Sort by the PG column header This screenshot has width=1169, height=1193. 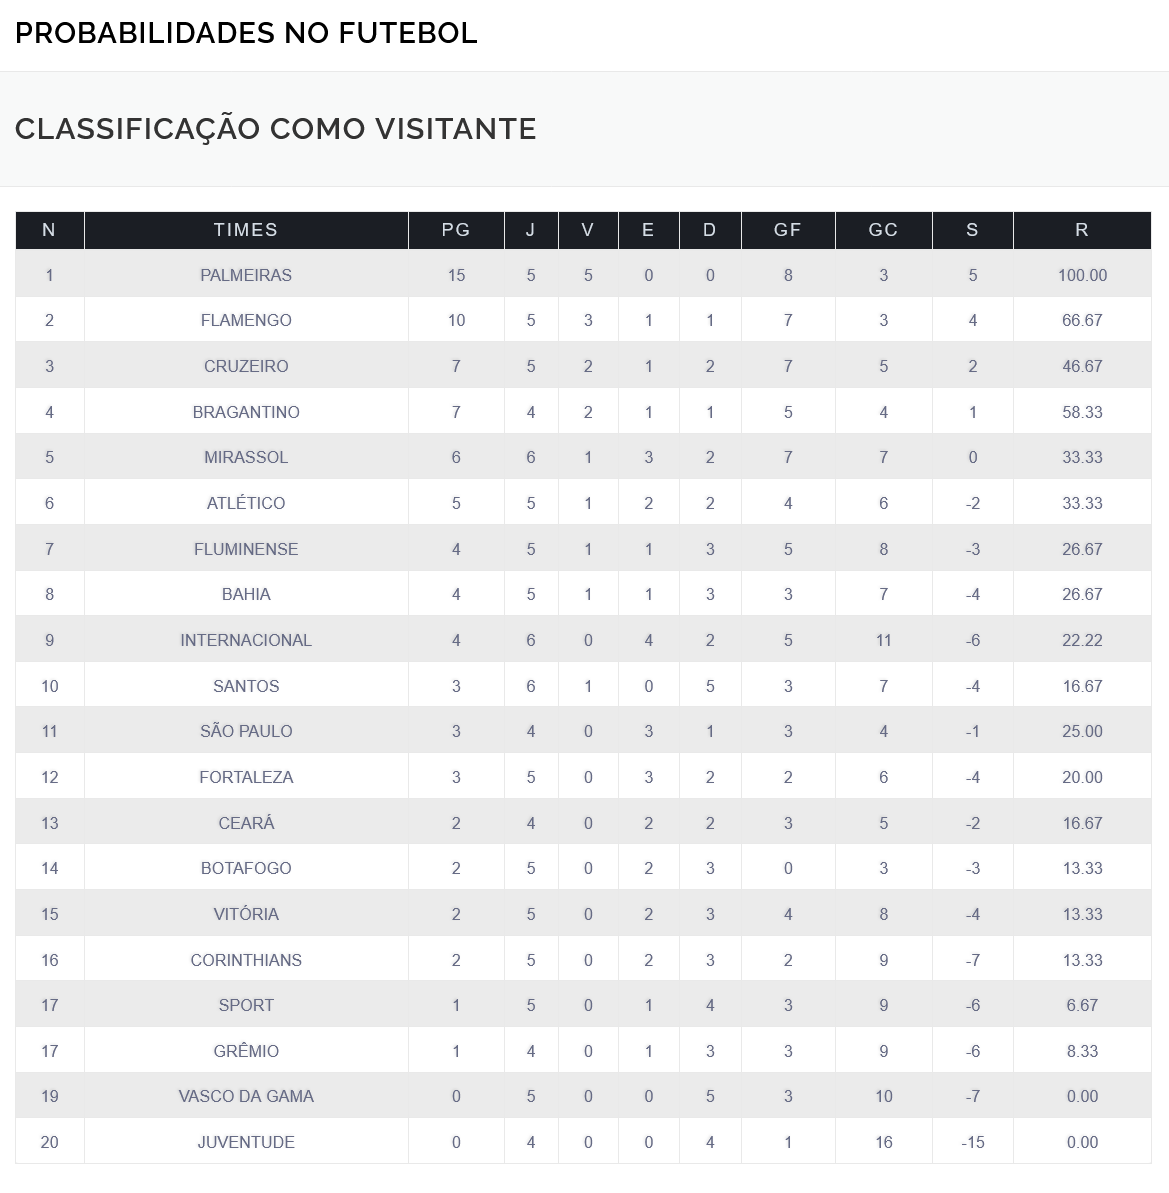(x=456, y=230)
